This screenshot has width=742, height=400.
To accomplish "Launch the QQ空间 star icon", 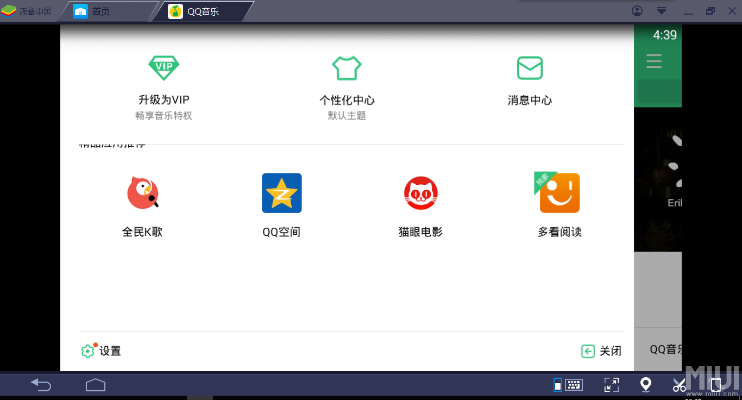I will (282, 193).
